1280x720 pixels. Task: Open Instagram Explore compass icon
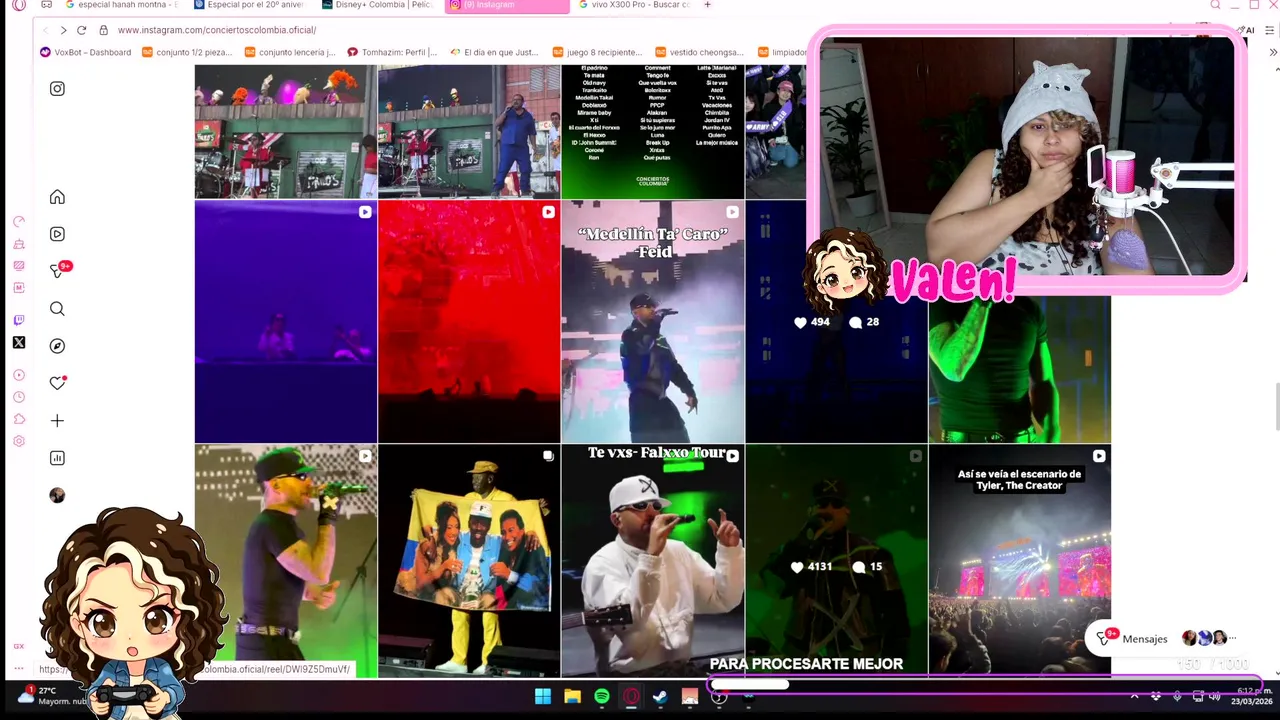coord(57,346)
